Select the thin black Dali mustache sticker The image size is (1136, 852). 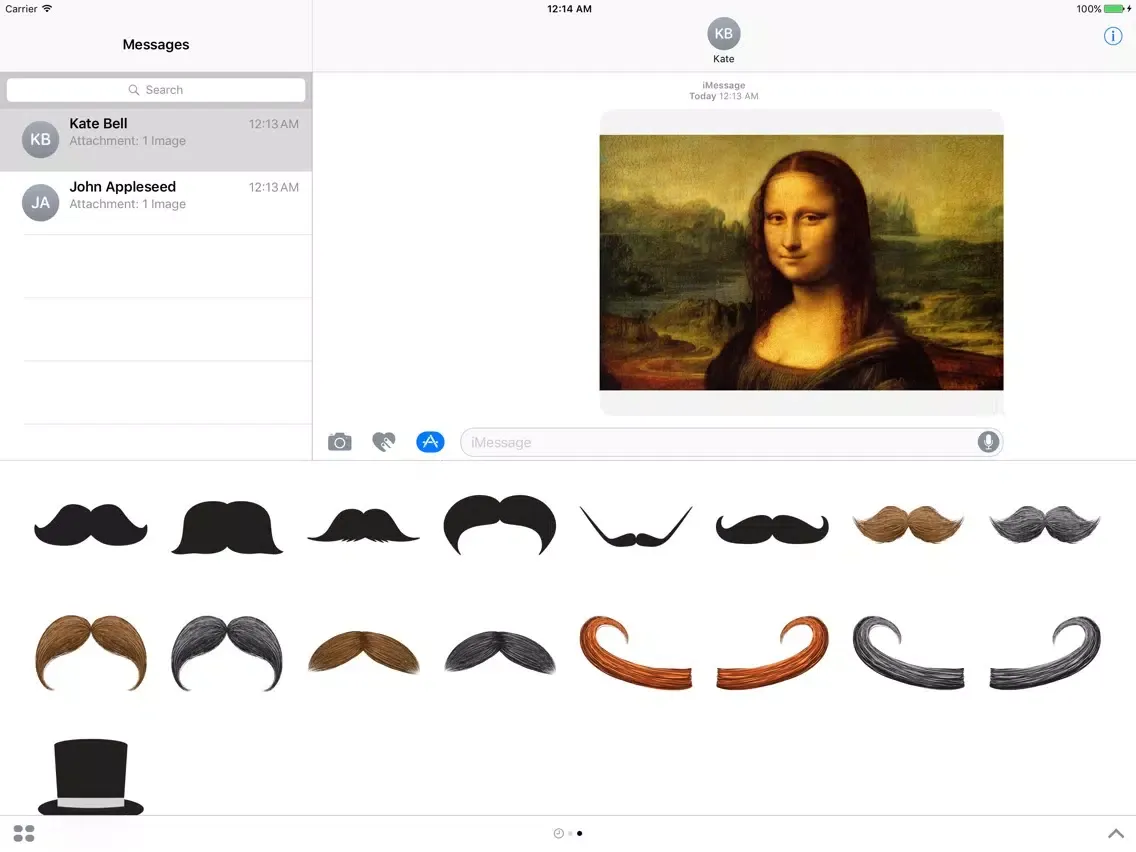(636, 527)
